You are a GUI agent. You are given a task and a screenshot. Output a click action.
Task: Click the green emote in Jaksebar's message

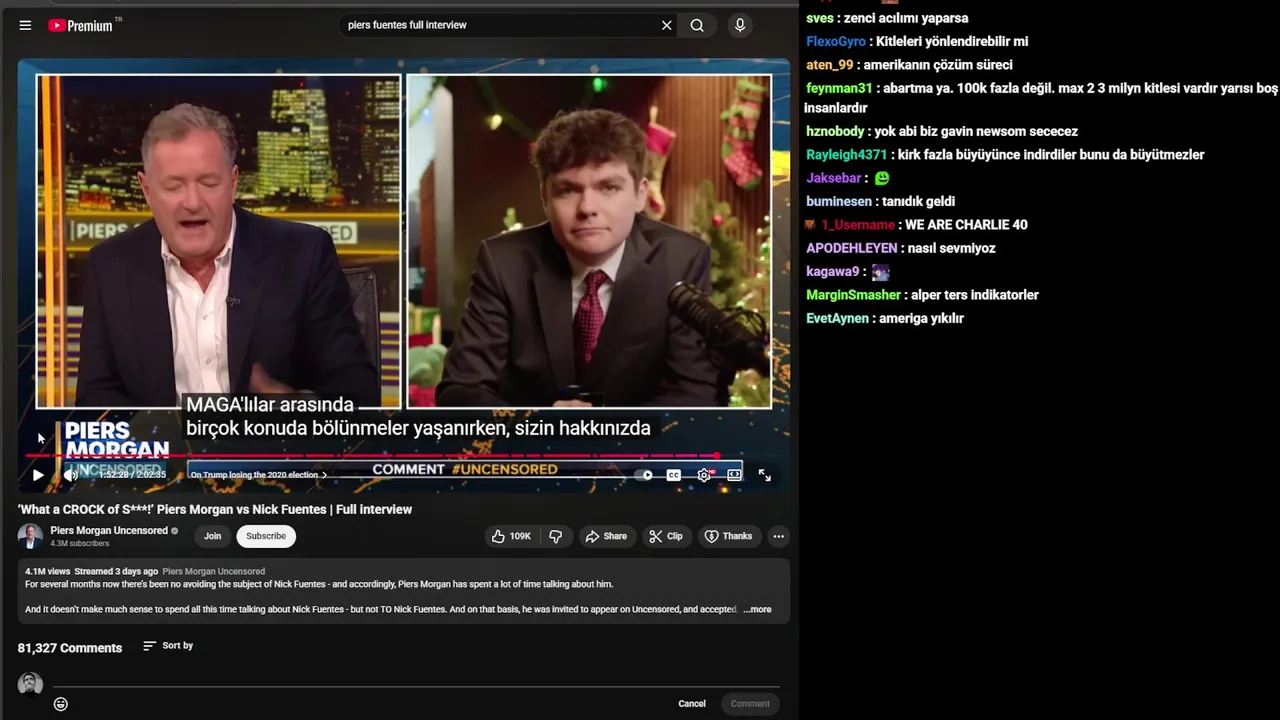882,179
